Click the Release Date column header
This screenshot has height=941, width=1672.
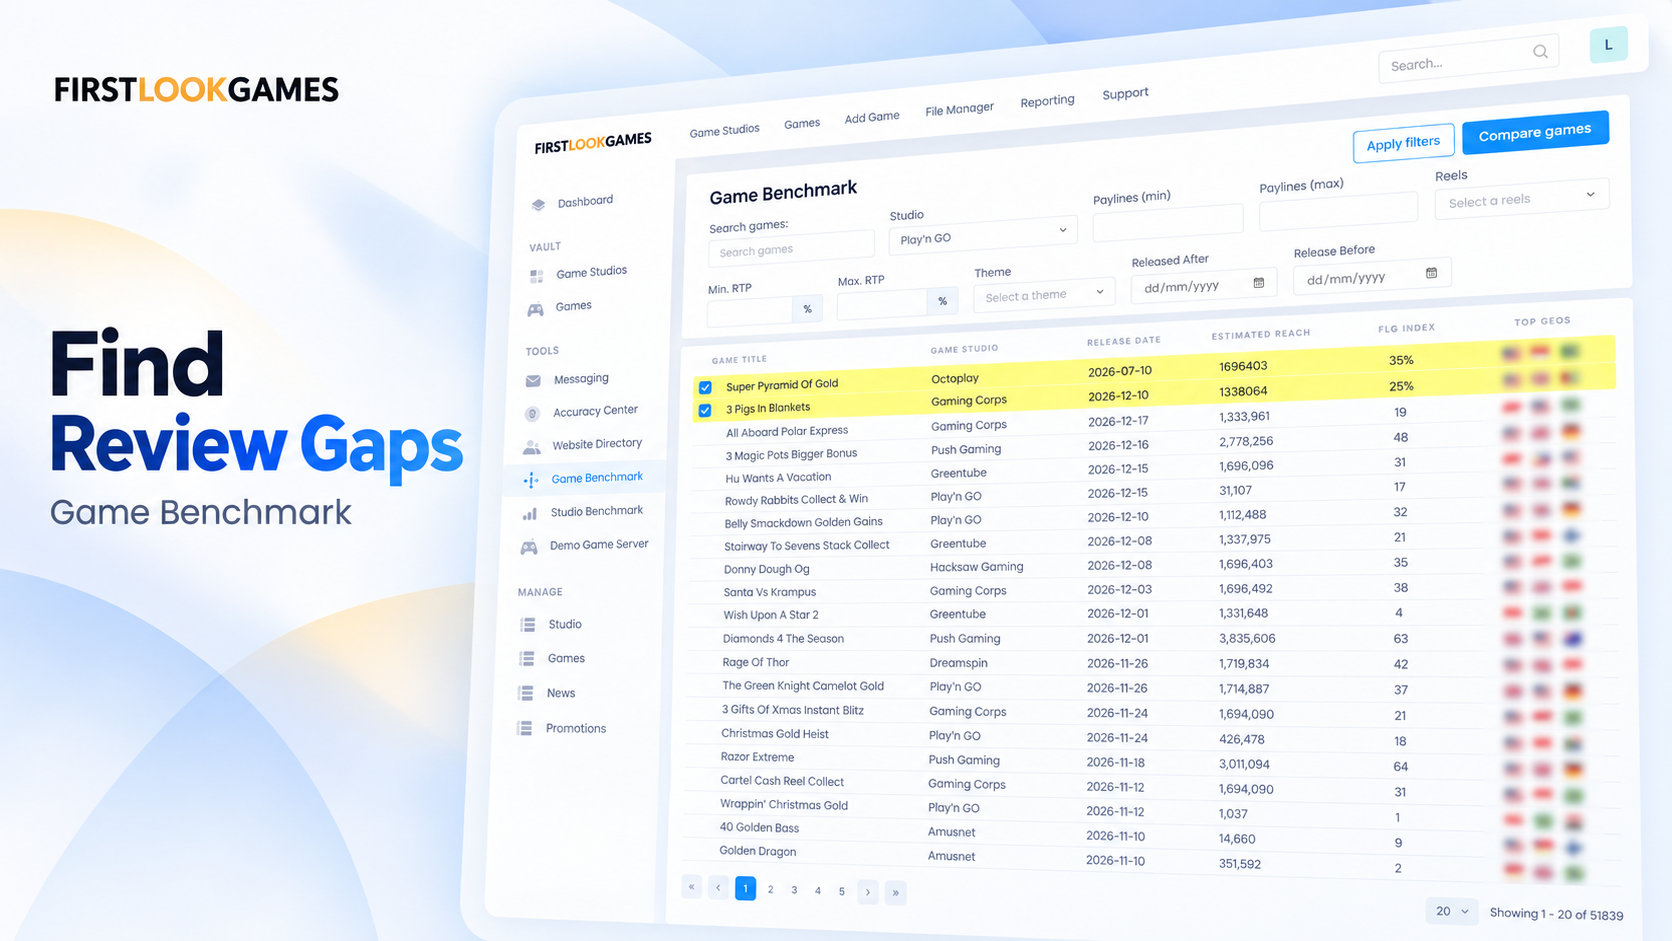[x=1124, y=341]
